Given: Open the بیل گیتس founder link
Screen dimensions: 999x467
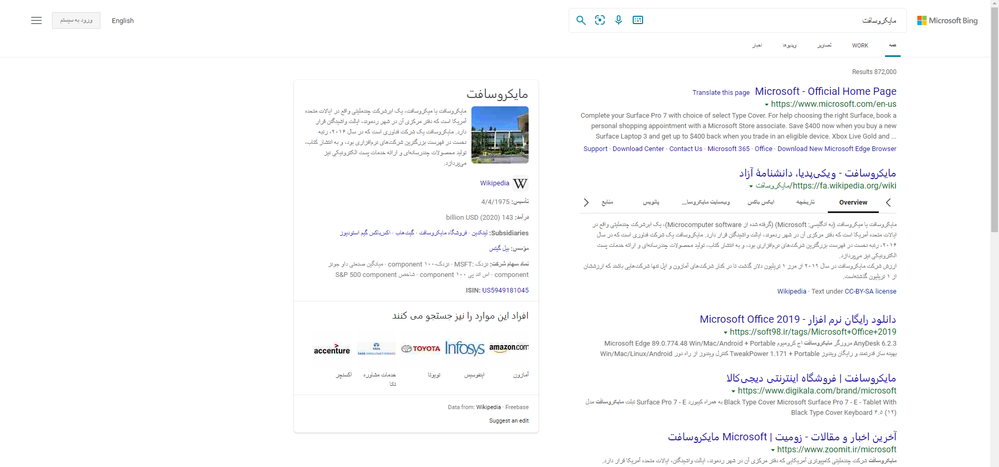Looking at the screenshot, I should 499,248.
